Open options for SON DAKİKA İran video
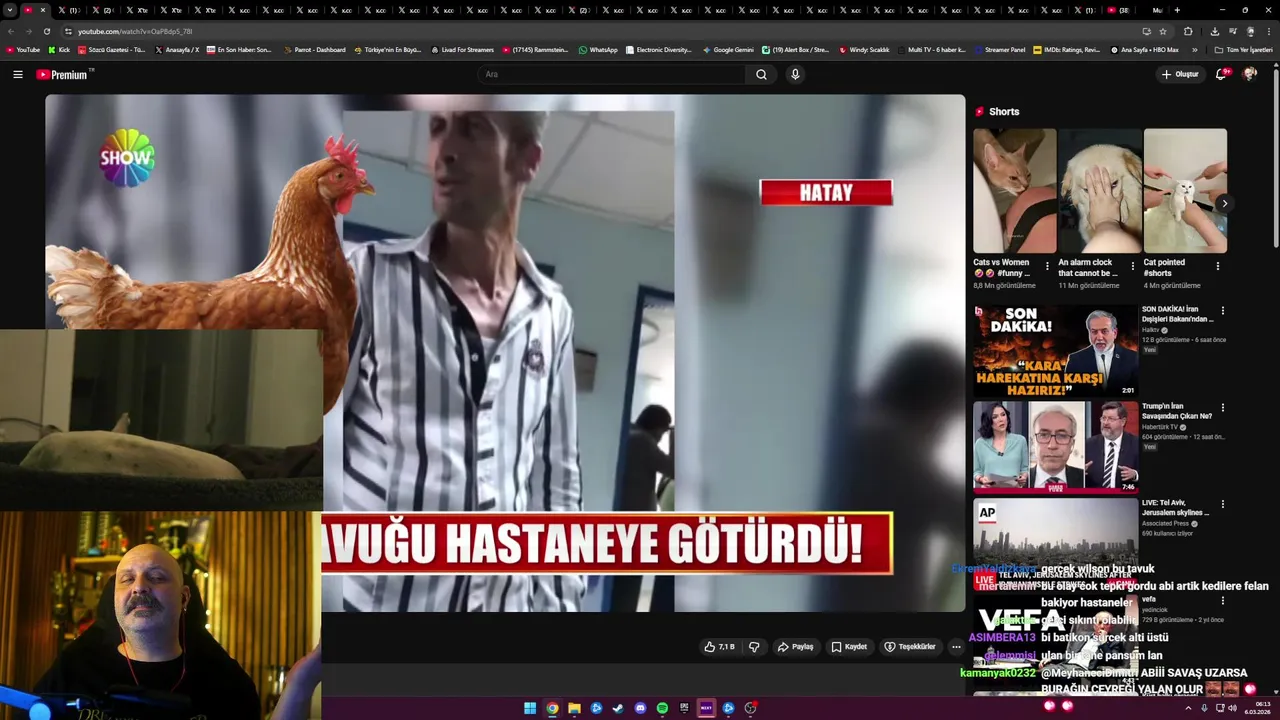Image resolution: width=1280 pixels, height=720 pixels. [1222, 311]
